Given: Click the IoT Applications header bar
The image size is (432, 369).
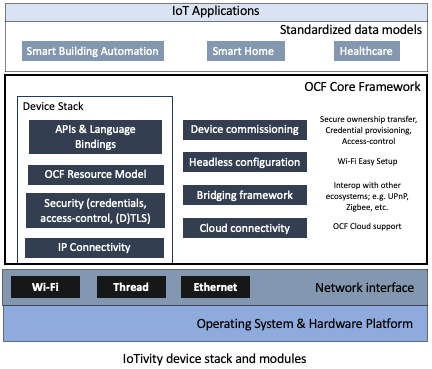Looking at the screenshot, I should coord(216,12).
